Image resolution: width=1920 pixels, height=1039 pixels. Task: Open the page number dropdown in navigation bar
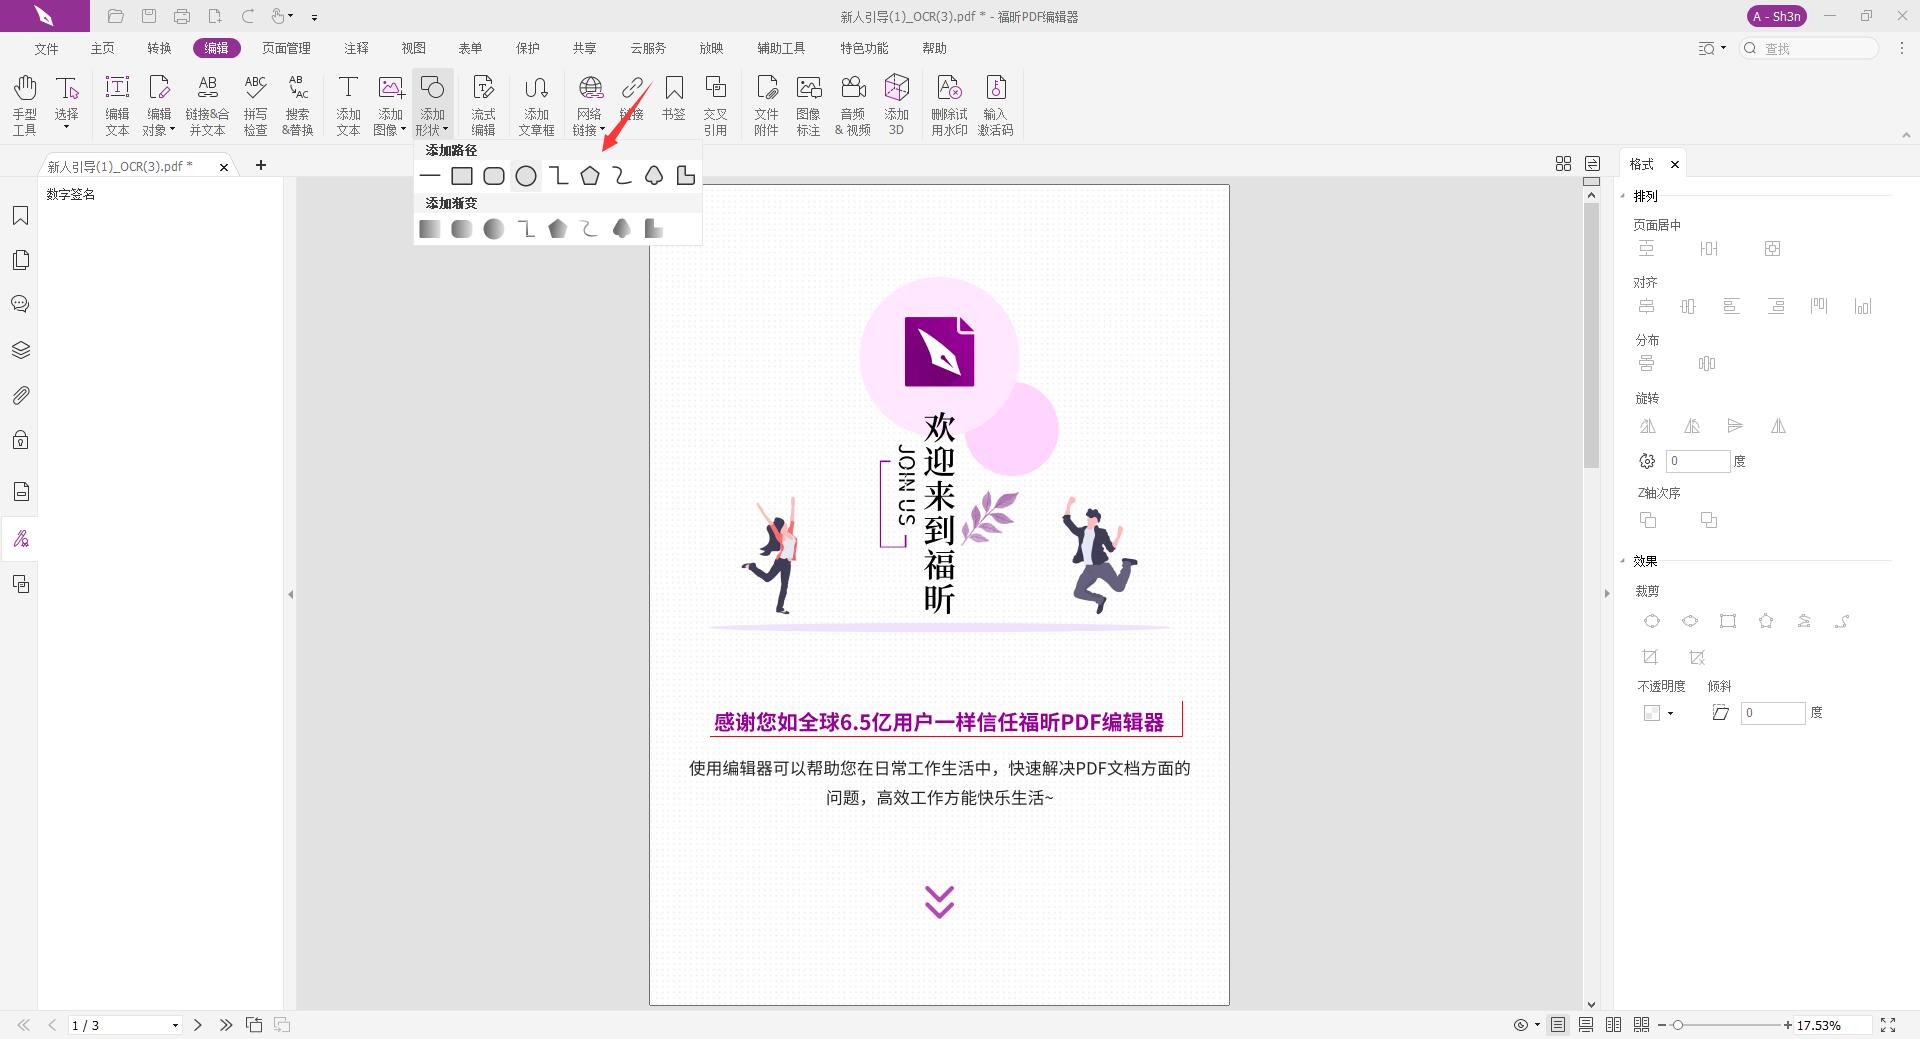(x=176, y=1025)
